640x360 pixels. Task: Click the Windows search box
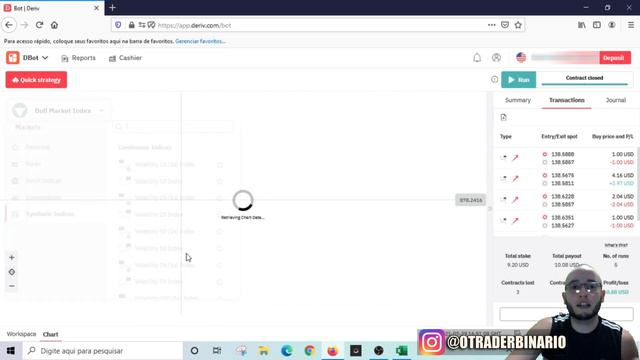[103, 351]
